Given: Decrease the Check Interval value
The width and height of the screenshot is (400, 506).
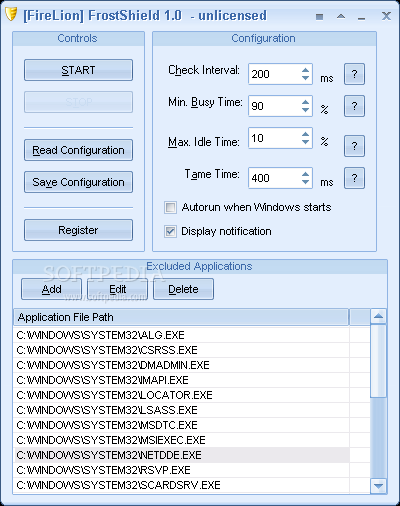Looking at the screenshot, I should [305, 78].
